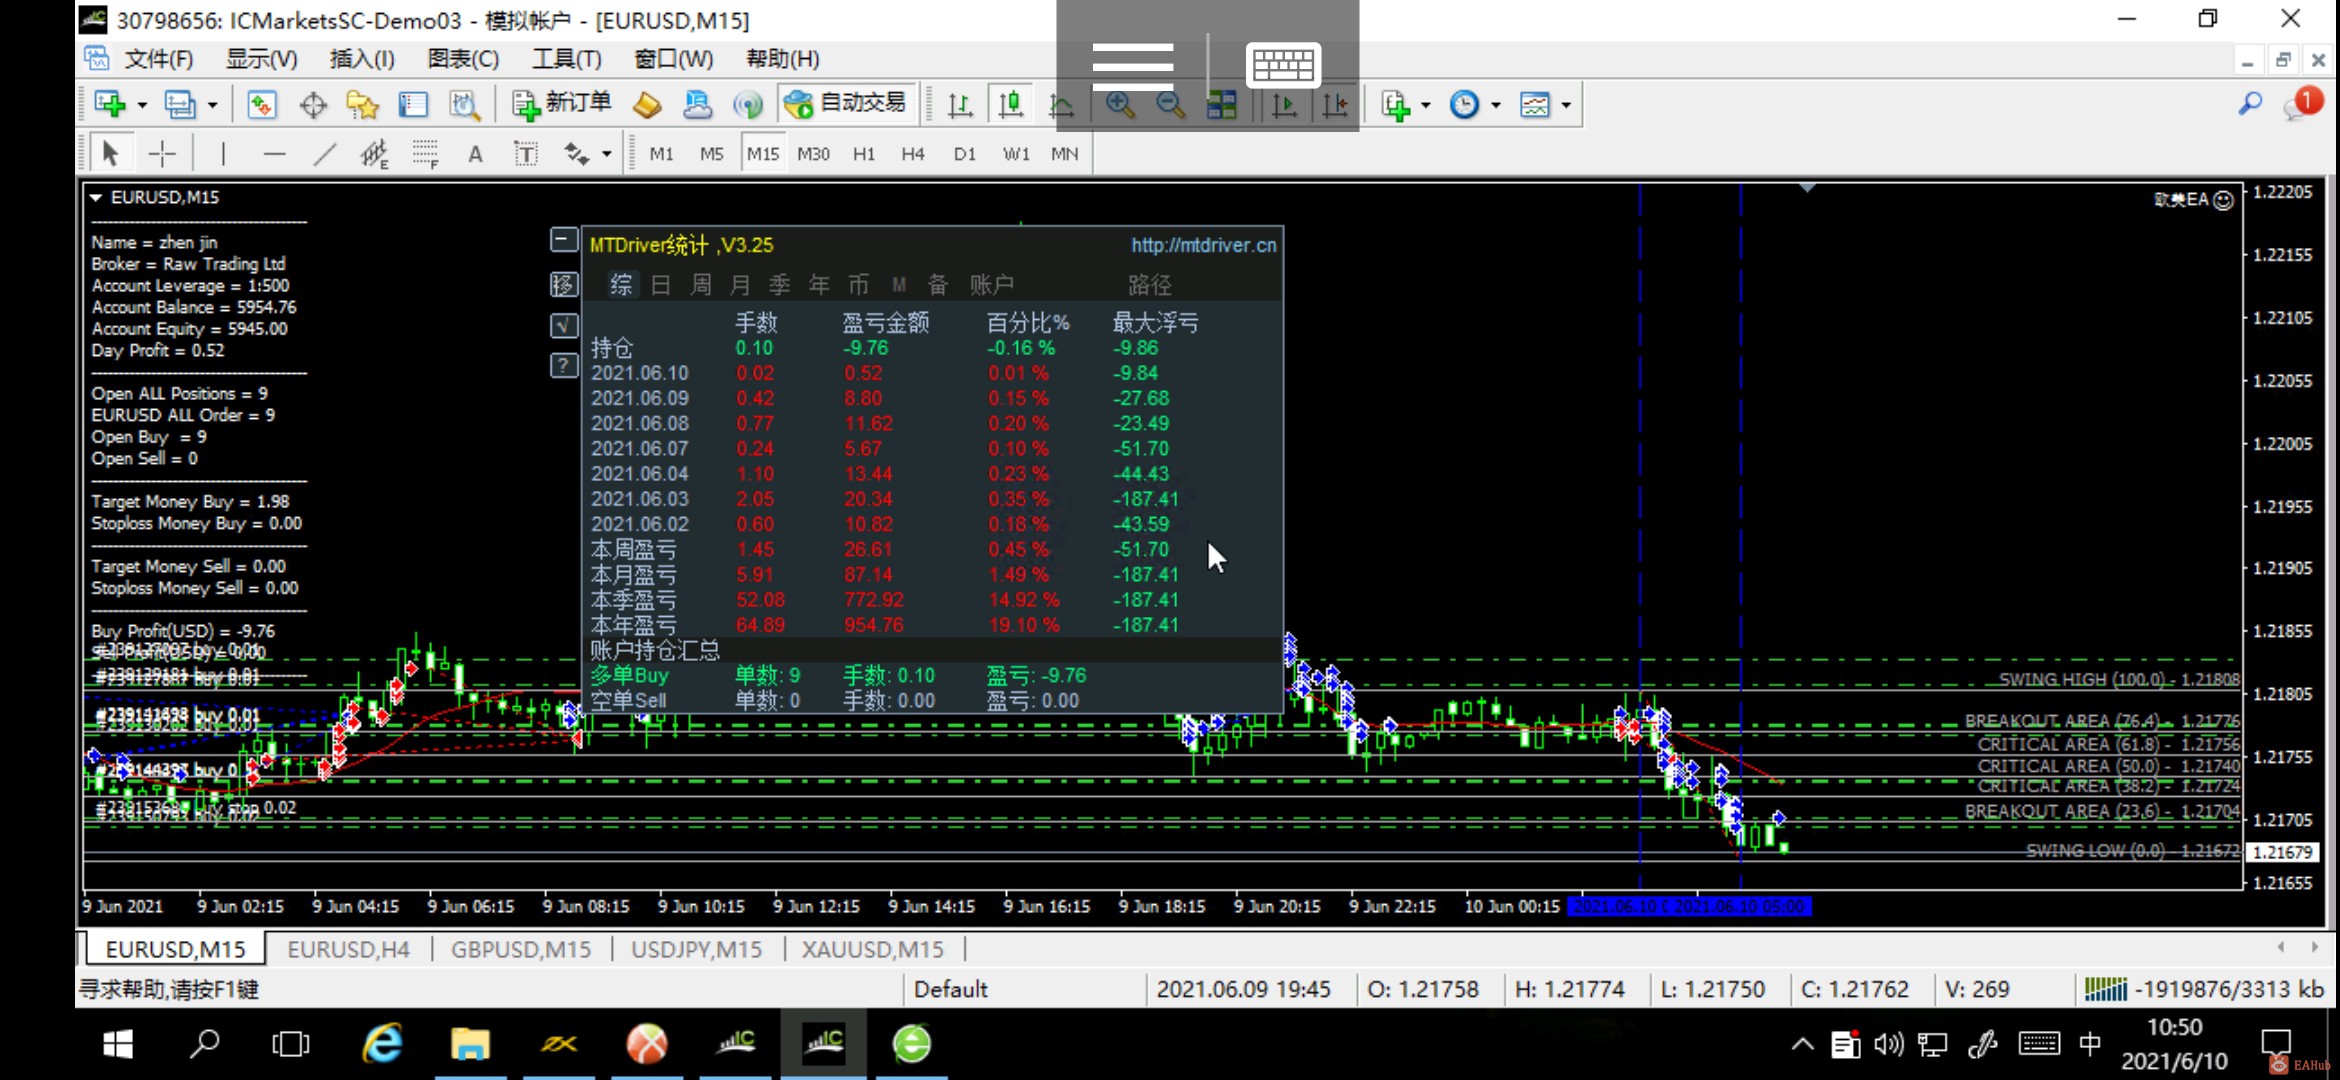Screen dimensions: 2340x1080
Task: Select the crosshair cursor tool
Action: [x=162, y=154]
